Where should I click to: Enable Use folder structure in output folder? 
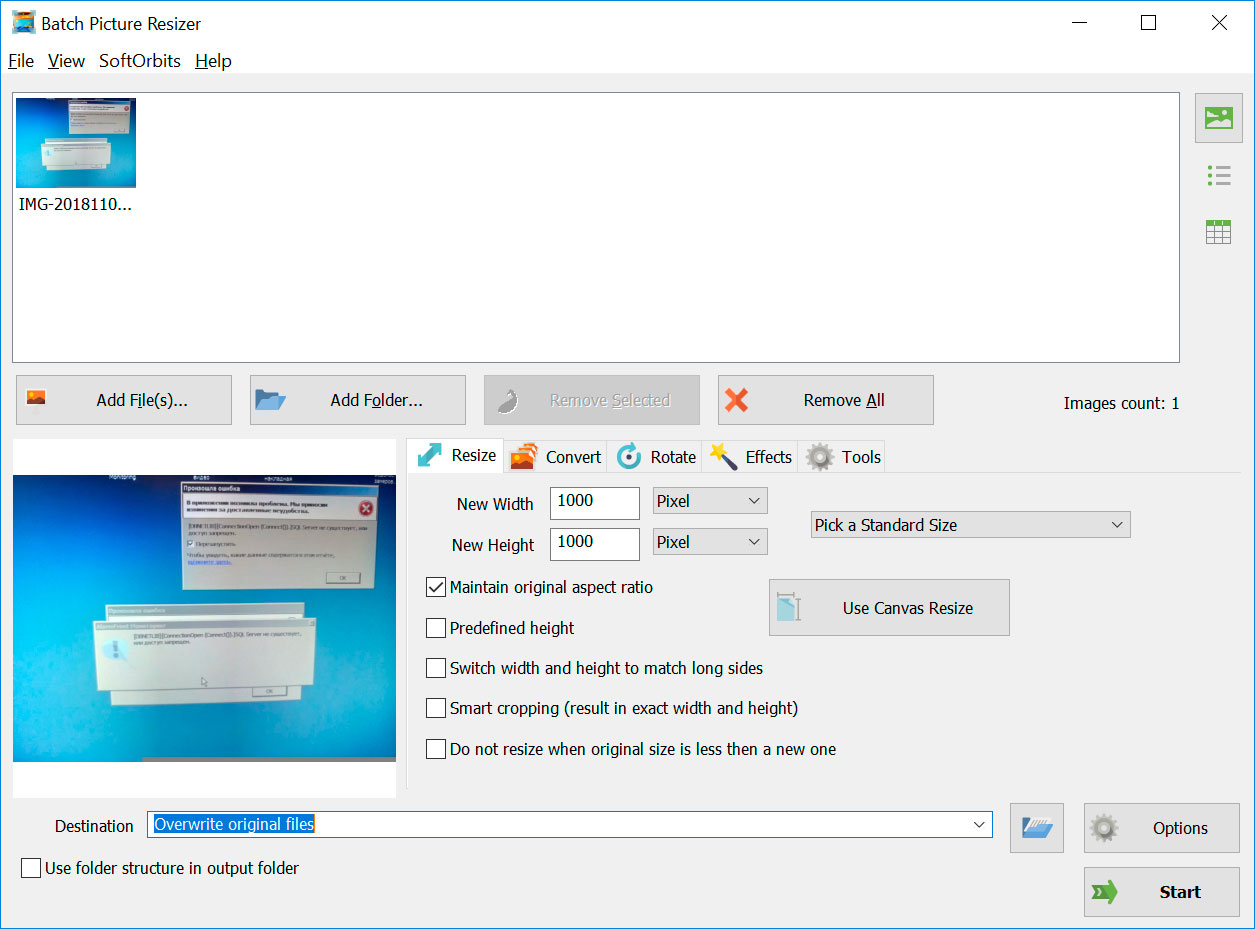[30, 868]
